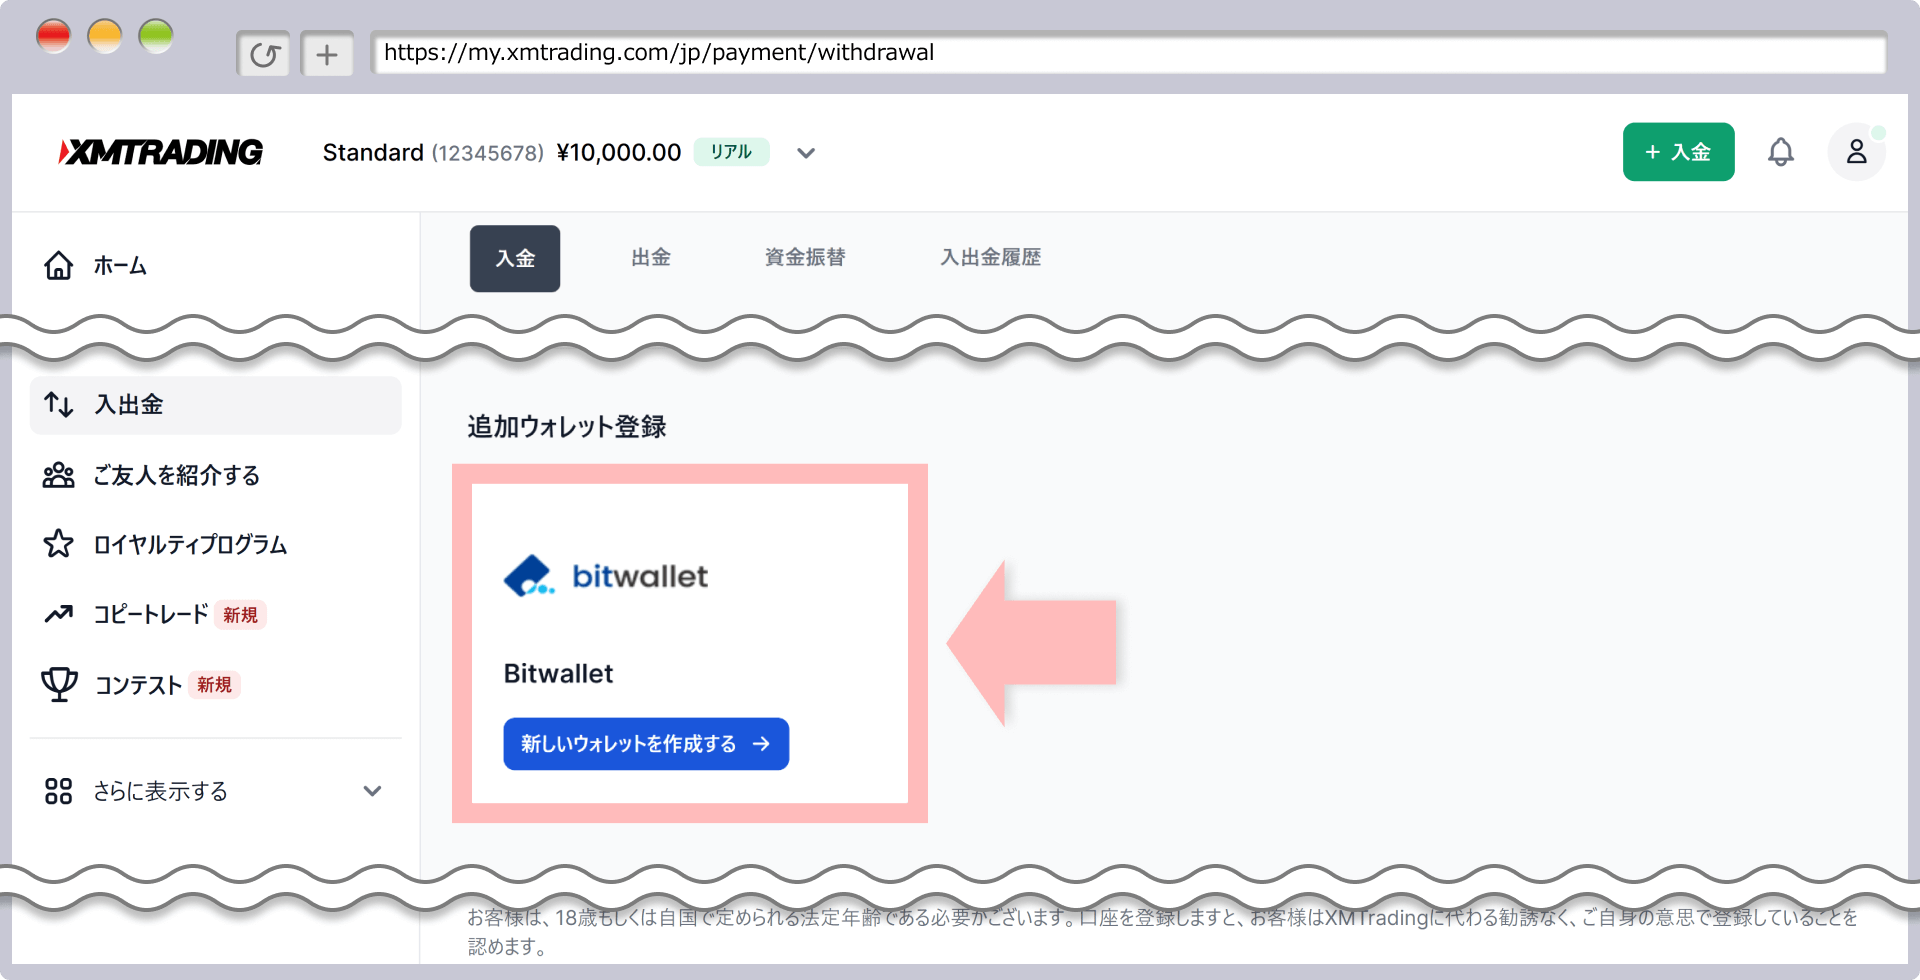The width and height of the screenshot is (1920, 980).
Task: Go to ホーム via house icon
Action: point(59,265)
